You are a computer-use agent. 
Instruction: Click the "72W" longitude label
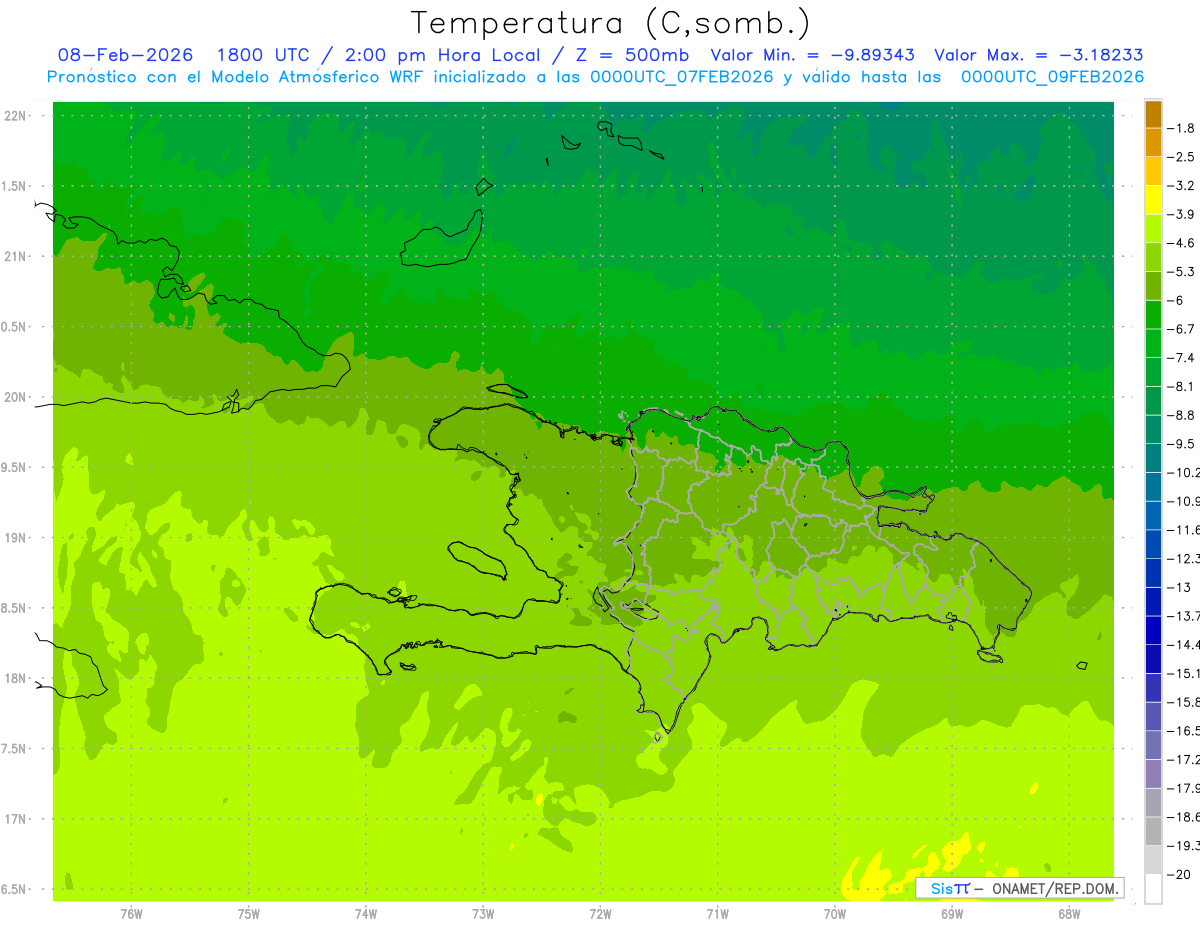(601, 914)
